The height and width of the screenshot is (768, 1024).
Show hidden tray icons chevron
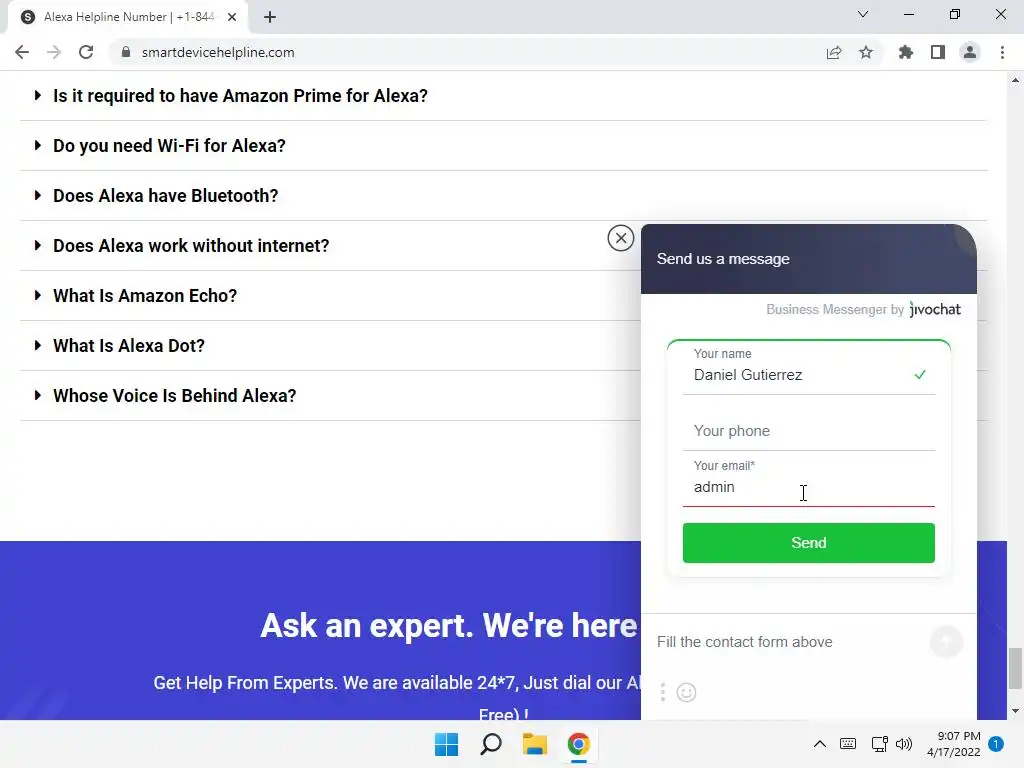[820, 744]
